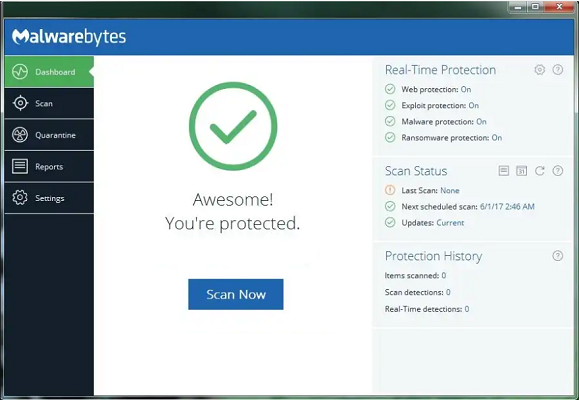The height and width of the screenshot is (400, 579).
Task: Click Web protection green check icon
Action: pyautogui.click(x=390, y=89)
